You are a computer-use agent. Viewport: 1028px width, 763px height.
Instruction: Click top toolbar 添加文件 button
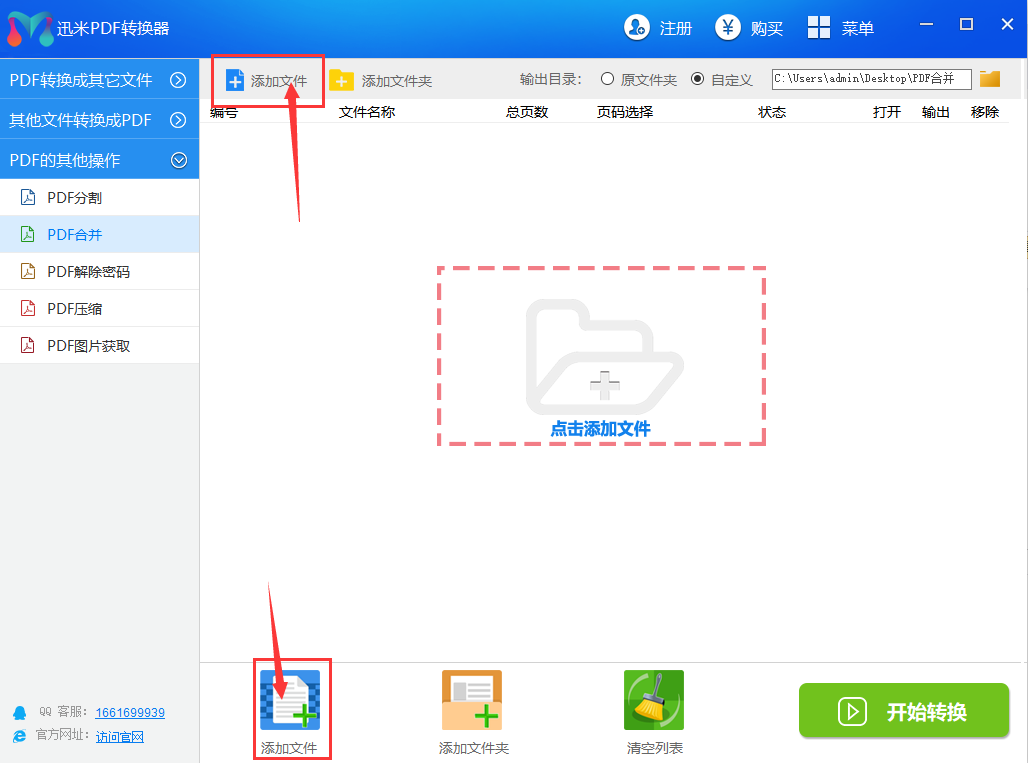(x=267, y=80)
